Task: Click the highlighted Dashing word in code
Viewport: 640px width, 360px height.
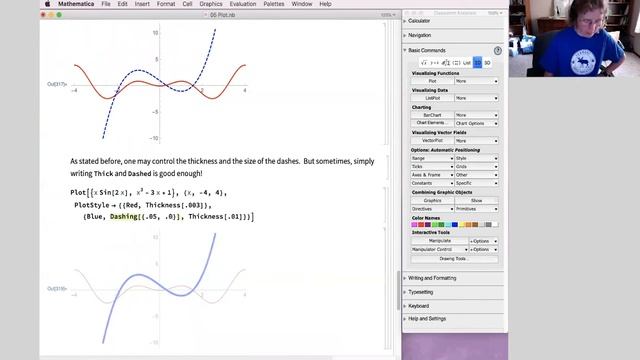Action: coord(124,216)
